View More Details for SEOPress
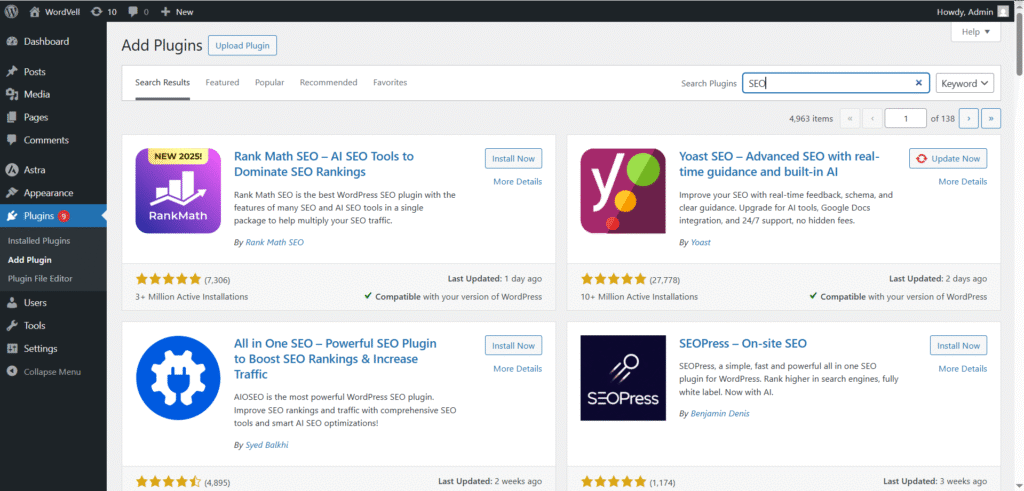Screen dimensions: 1024x491 (x=963, y=369)
